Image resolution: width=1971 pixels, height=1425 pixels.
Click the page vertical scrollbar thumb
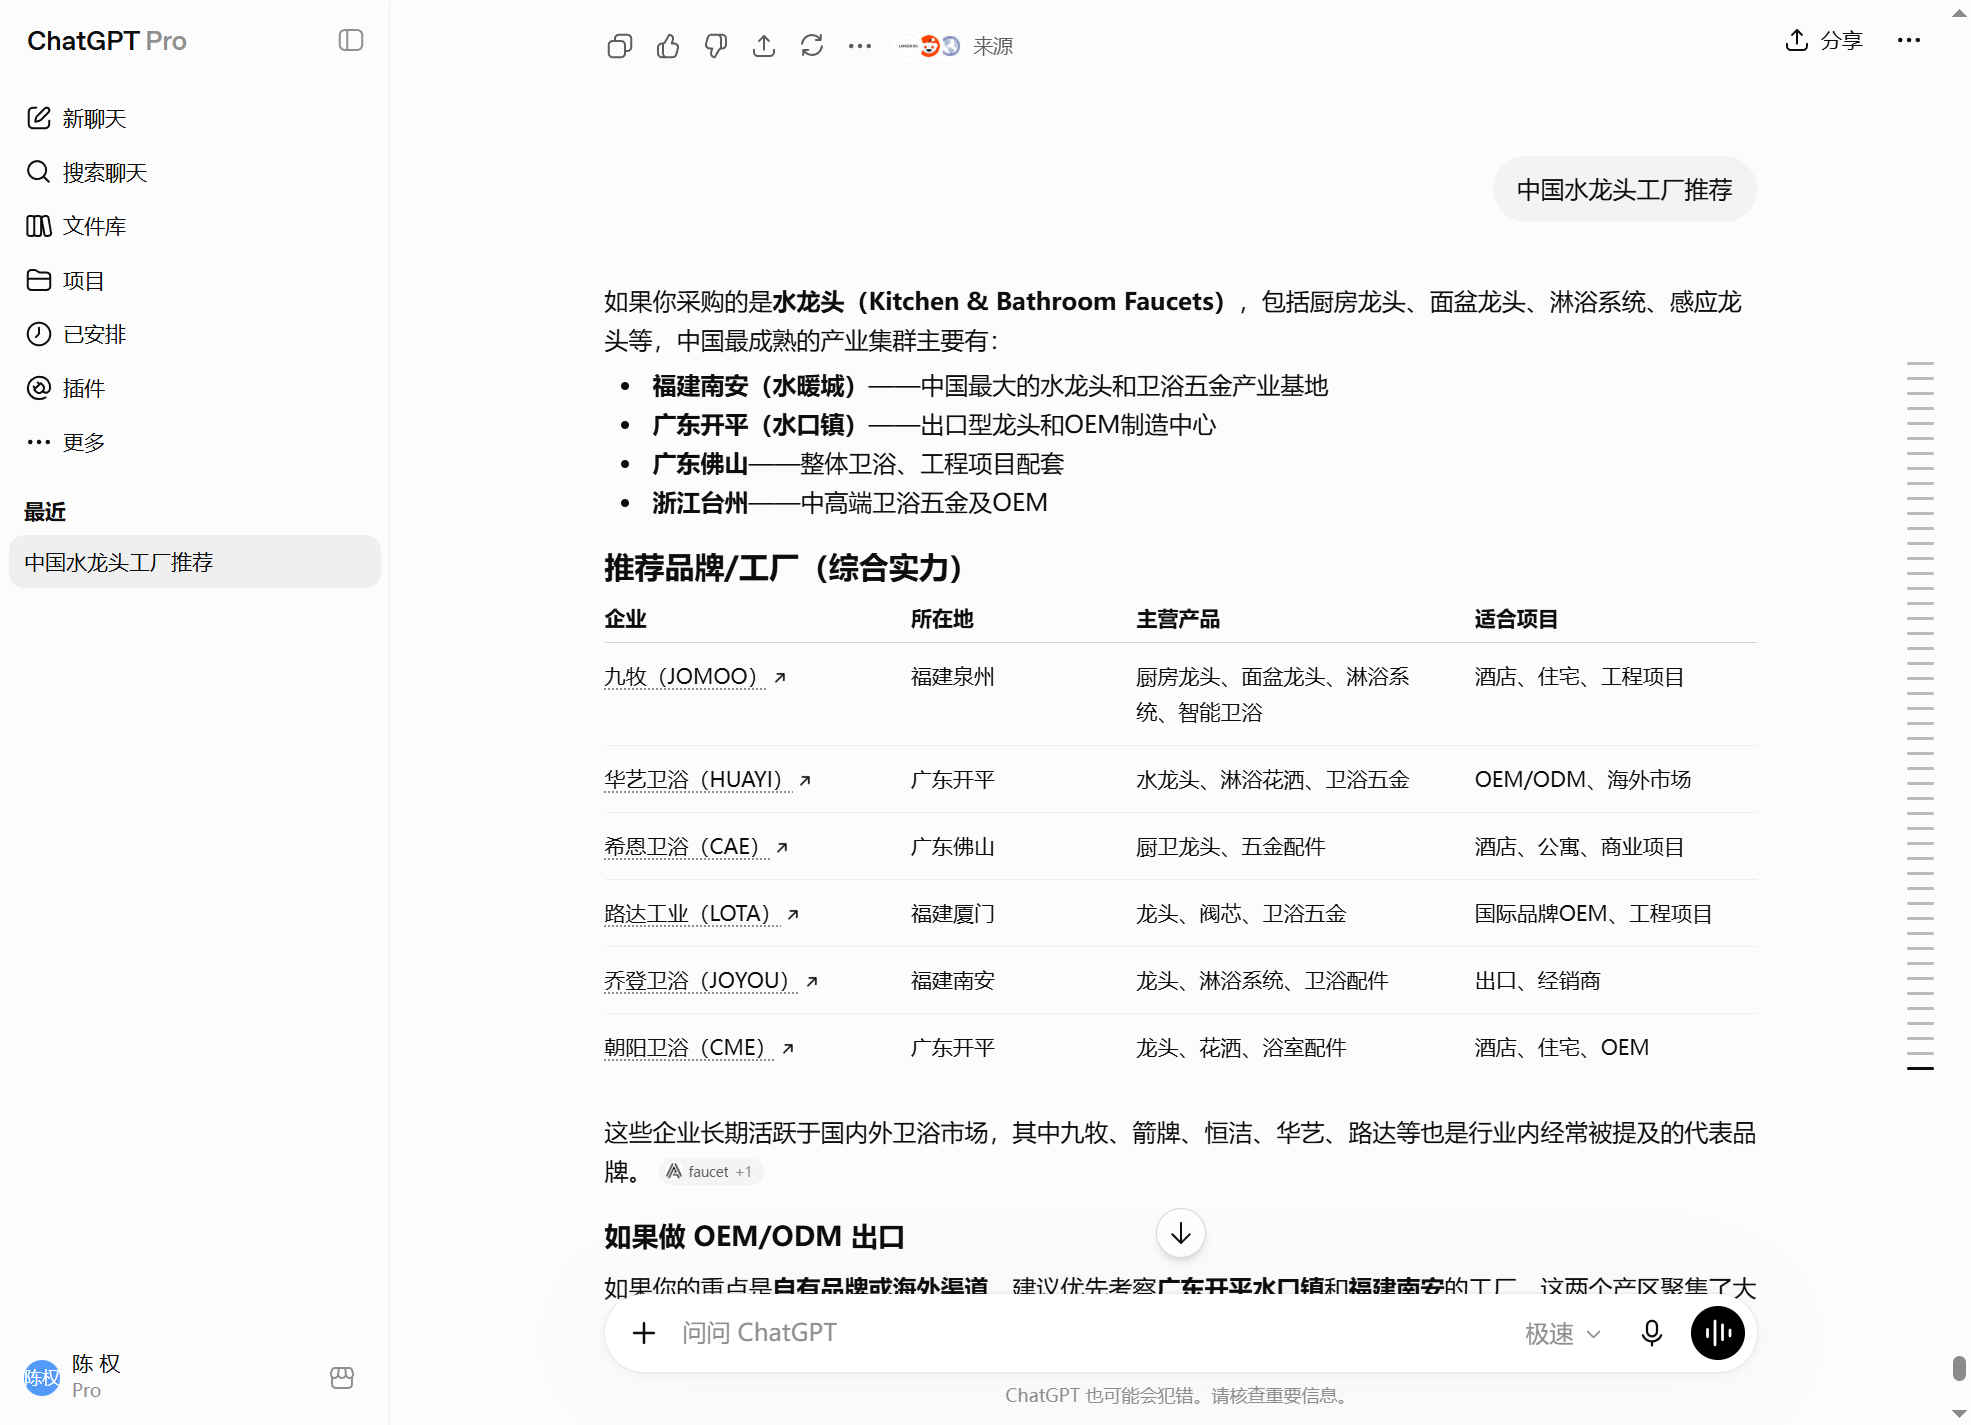click(x=1959, y=1368)
